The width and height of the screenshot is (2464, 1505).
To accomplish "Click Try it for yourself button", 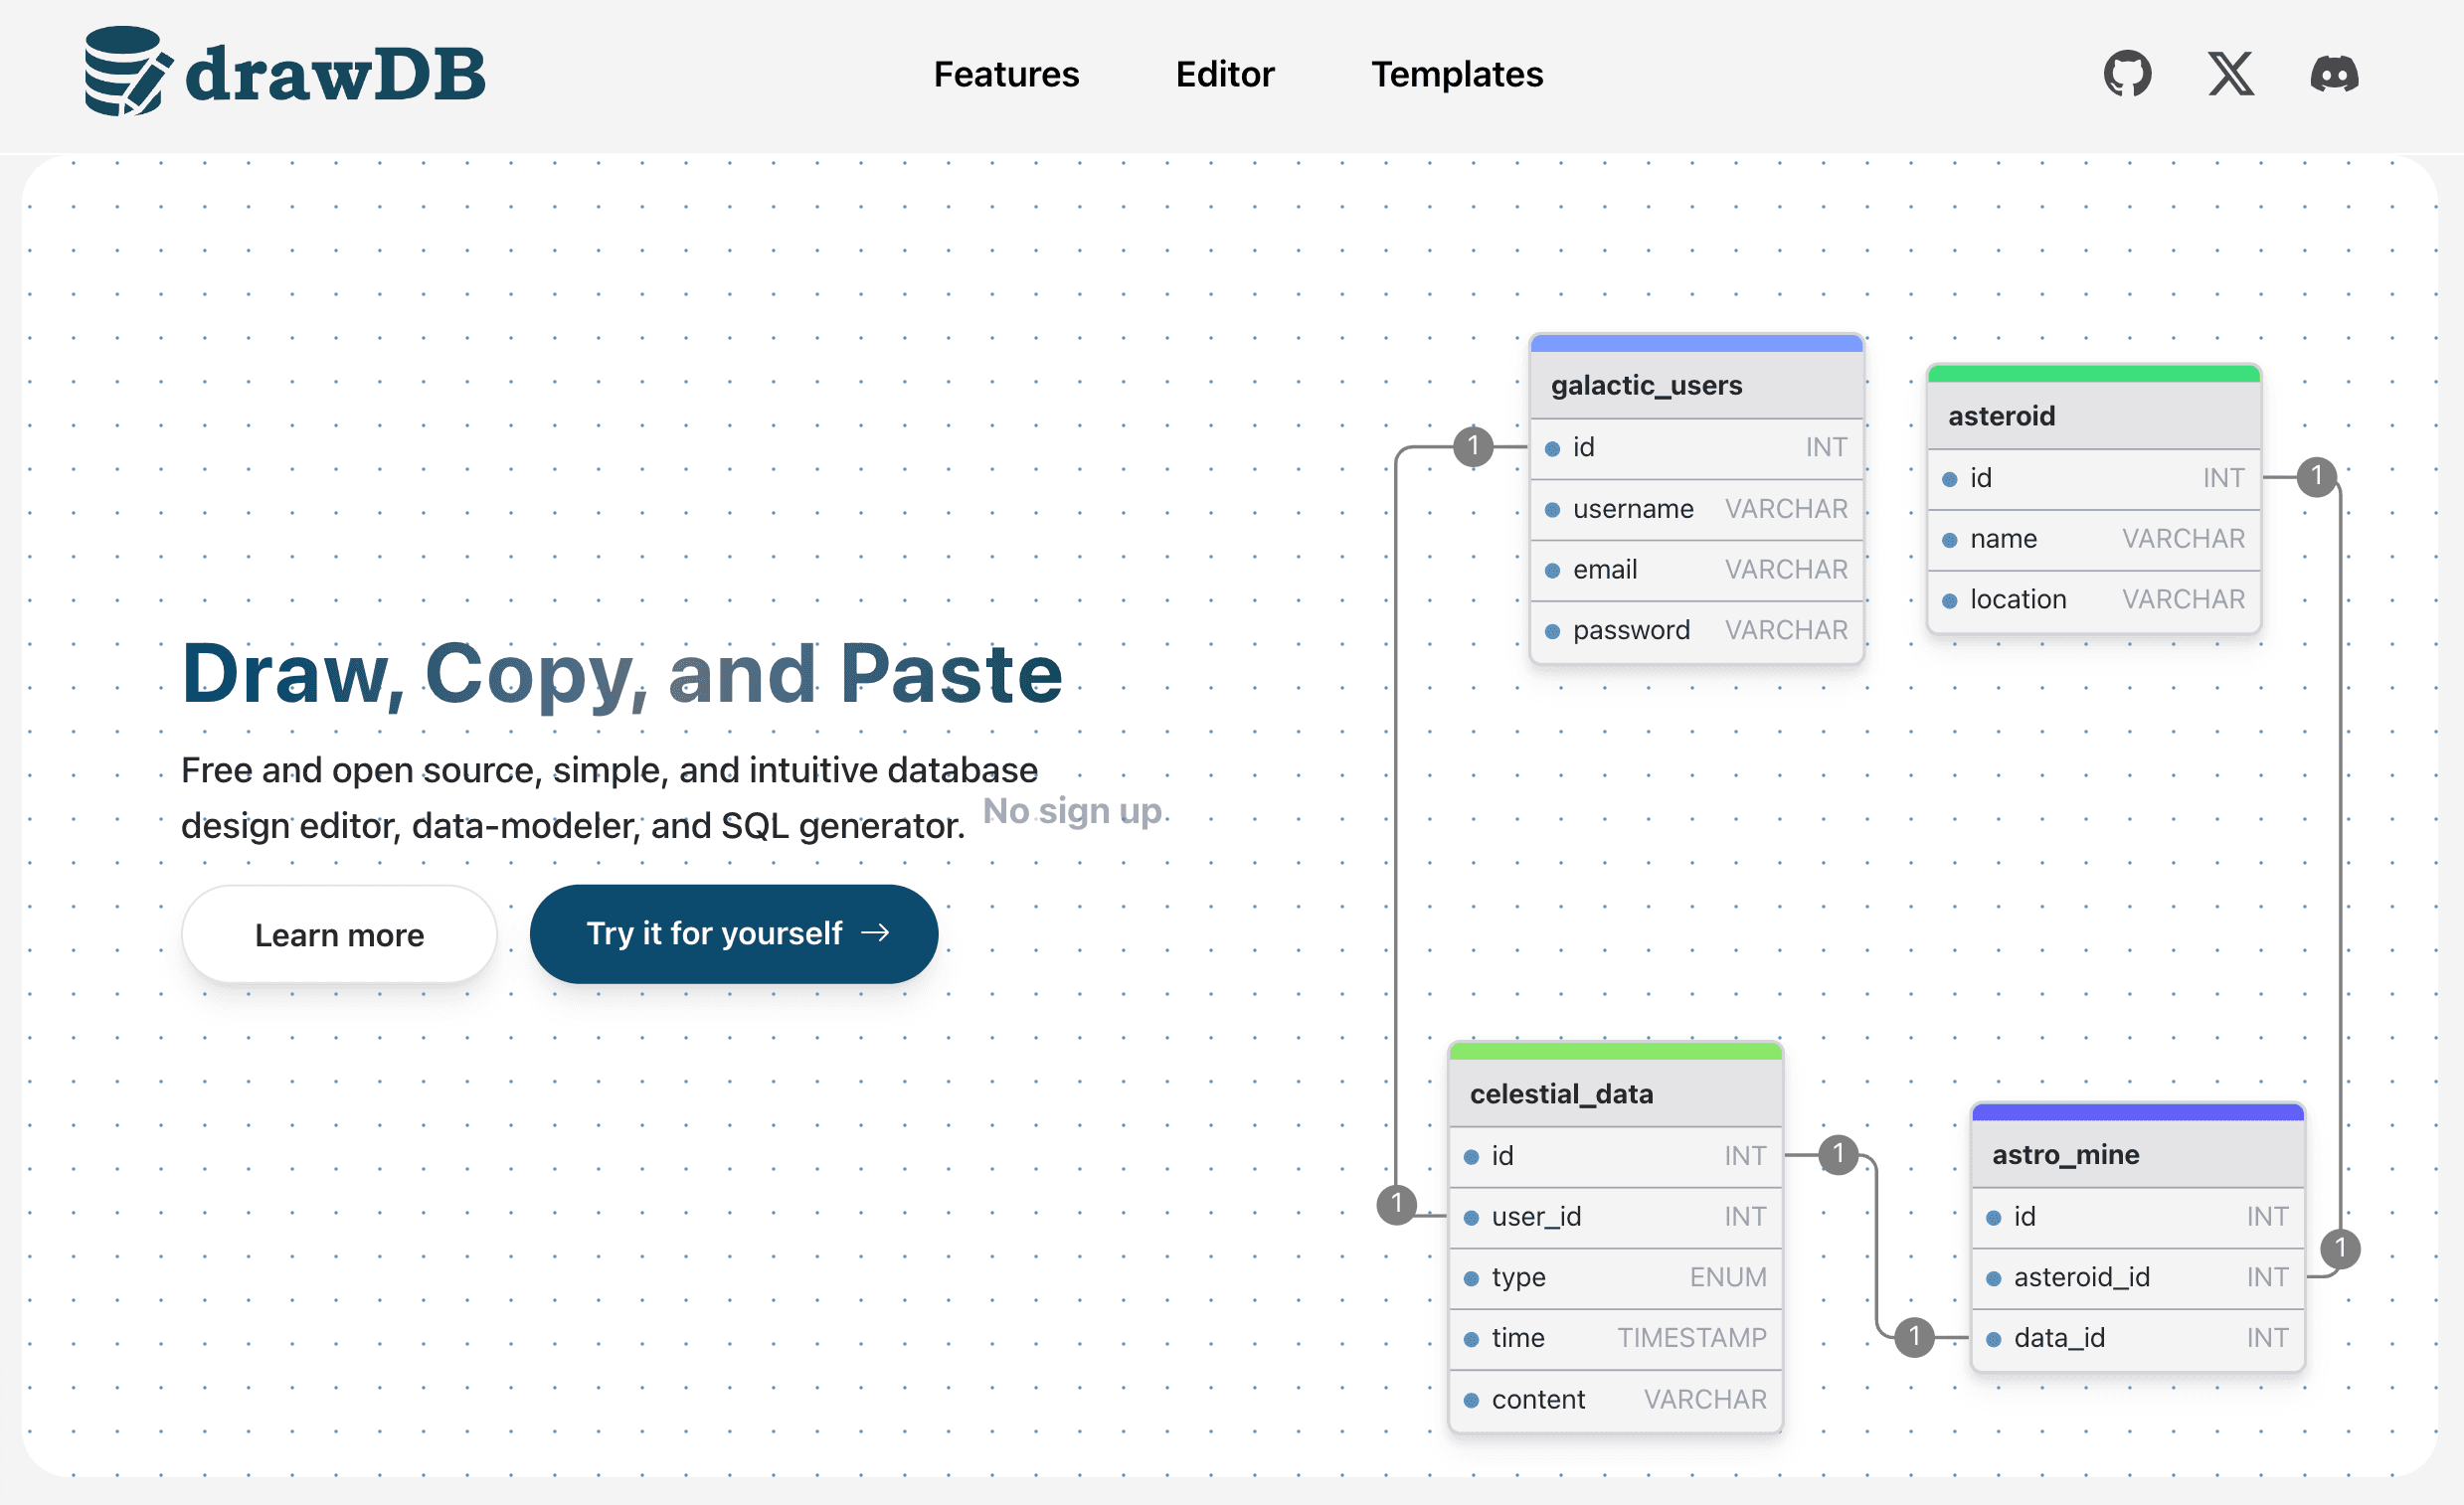I will 733,933.
